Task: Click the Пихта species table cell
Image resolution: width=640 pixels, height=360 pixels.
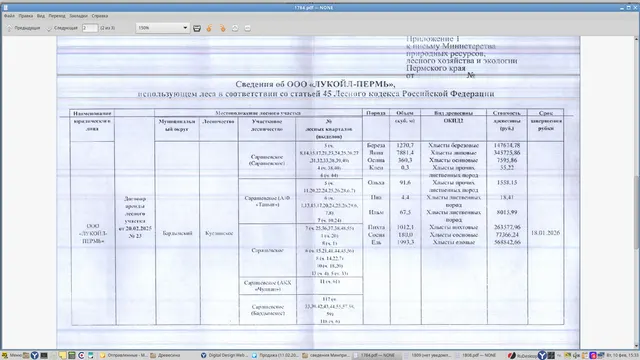Action: 376,227
